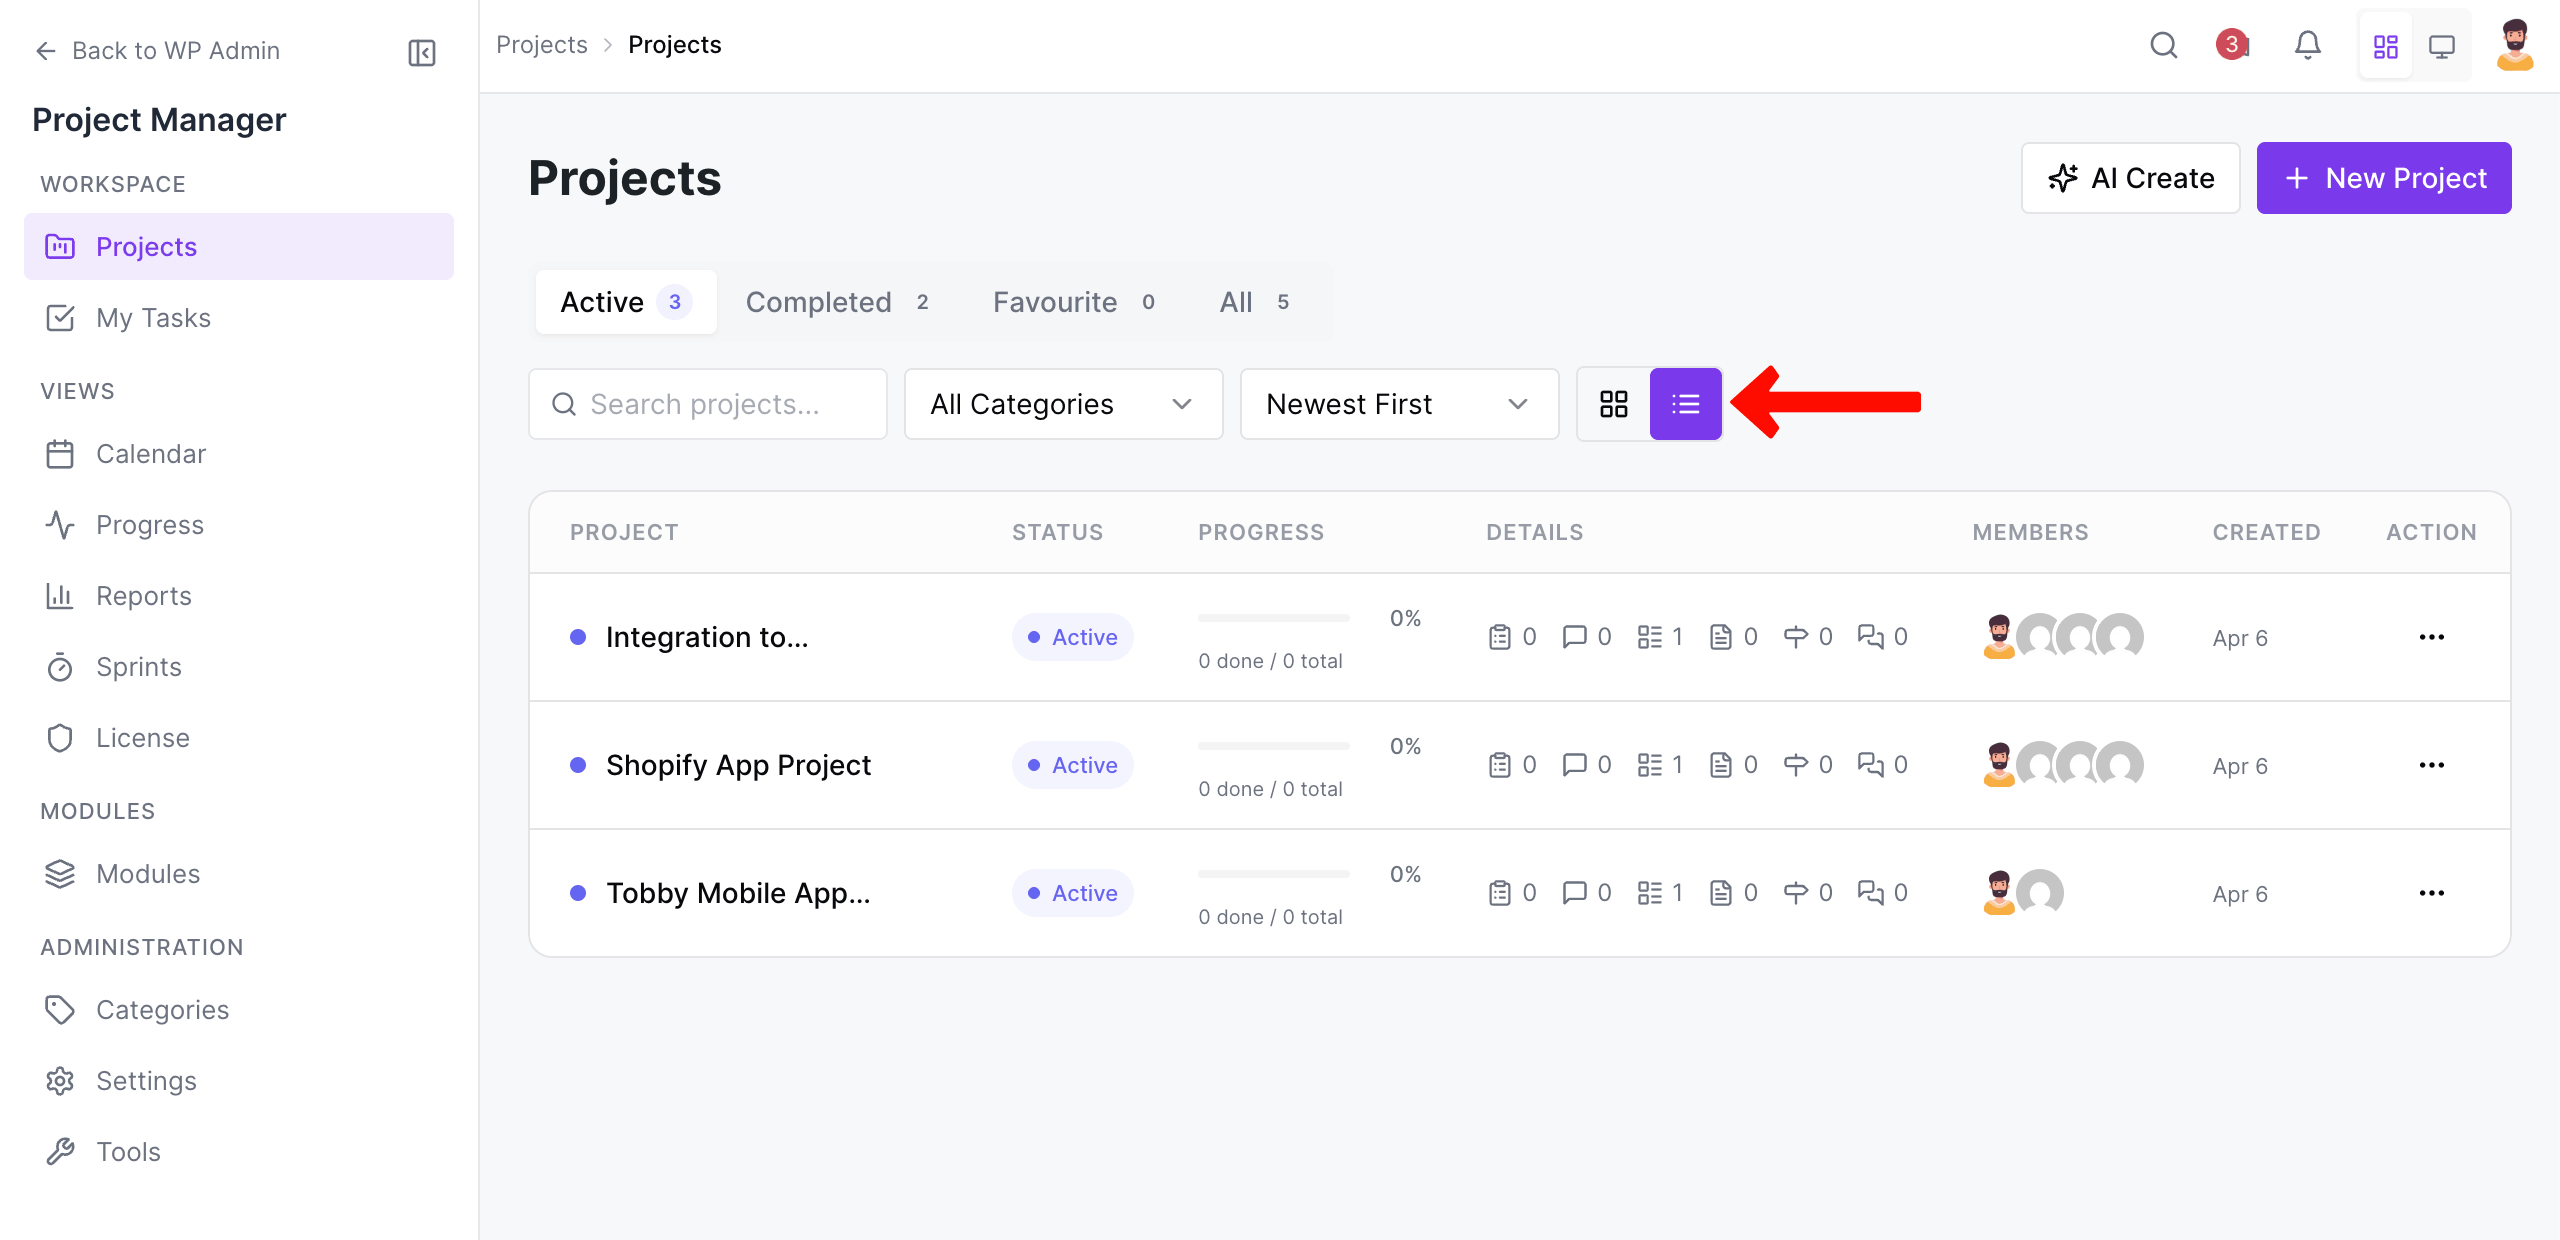Click the red notification count badge
2560x1240 pixels.
pos(2232,45)
